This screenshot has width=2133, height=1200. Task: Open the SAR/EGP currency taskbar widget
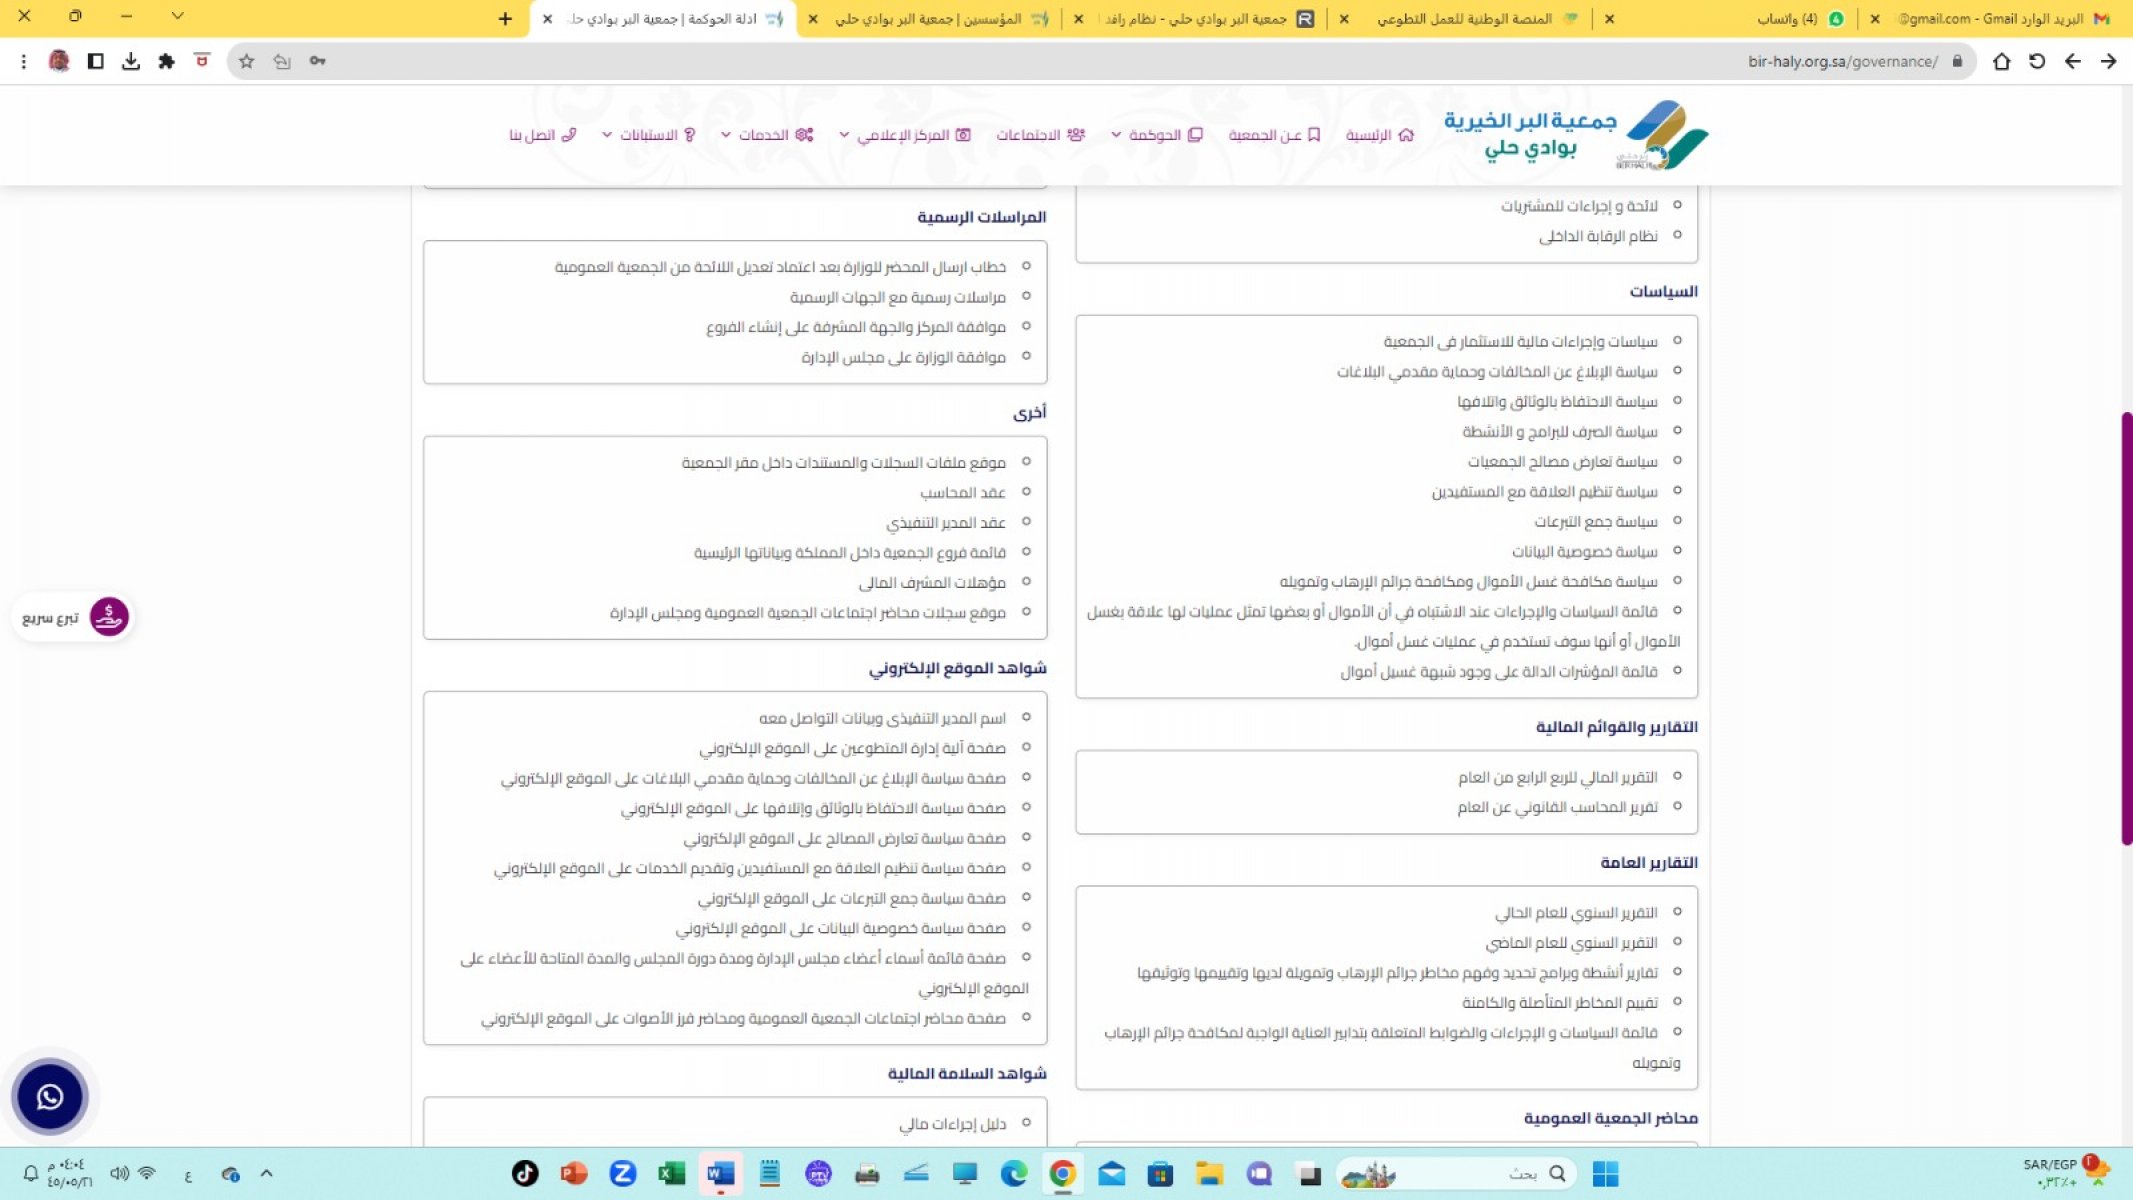pyautogui.click(x=2066, y=1173)
